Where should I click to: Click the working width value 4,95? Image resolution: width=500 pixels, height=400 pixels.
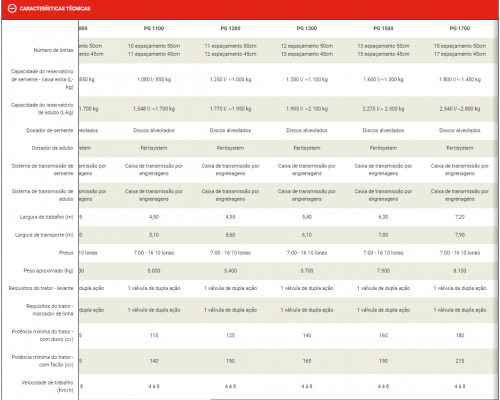[x=230, y=217]
